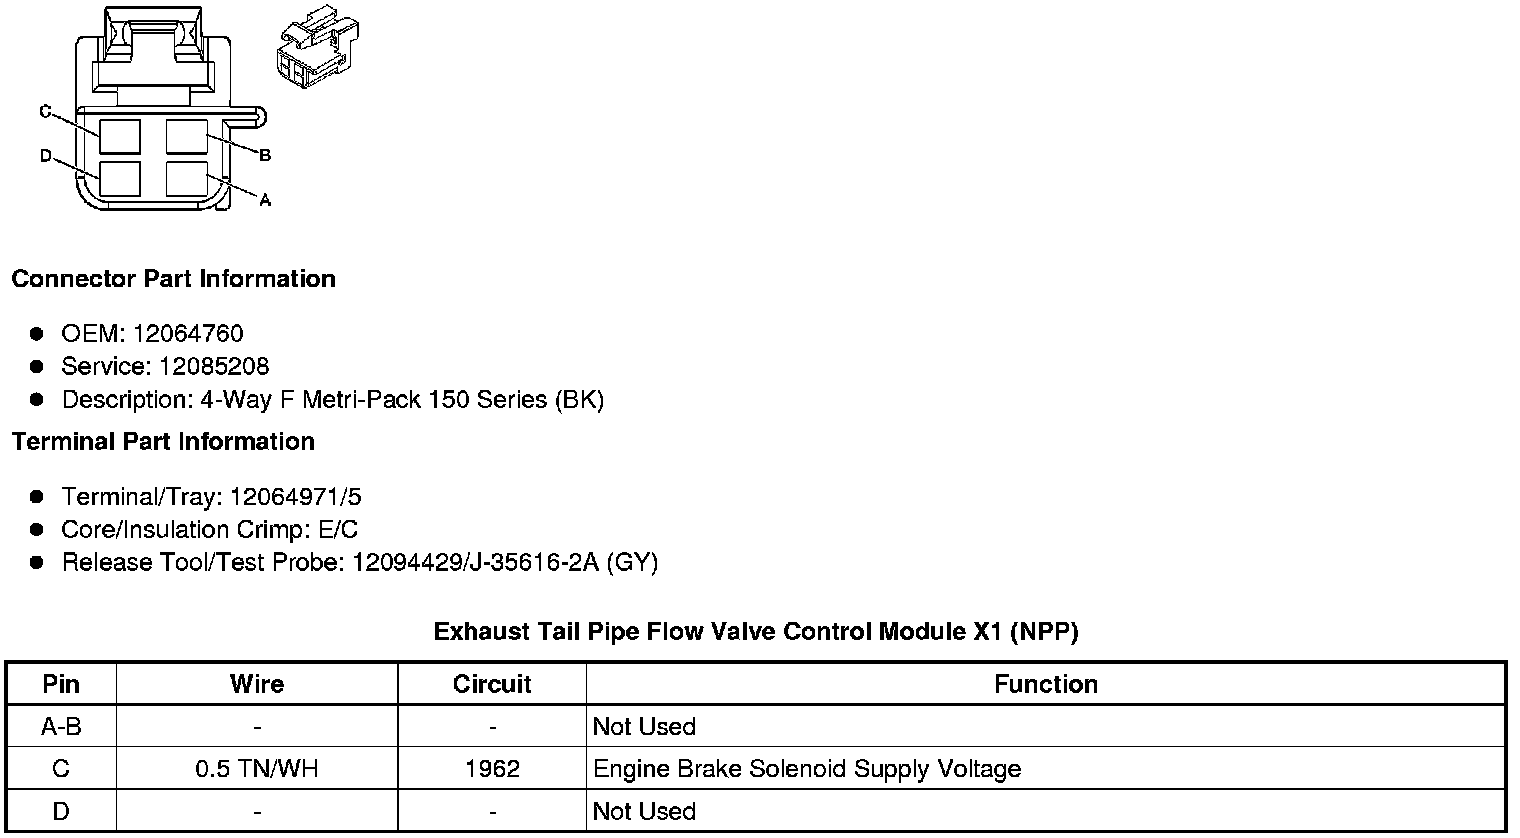Click the 0.5 TN/WH wire cell
The height and width of the screenshot is (838, 1520).
click(x=257, y=769)
